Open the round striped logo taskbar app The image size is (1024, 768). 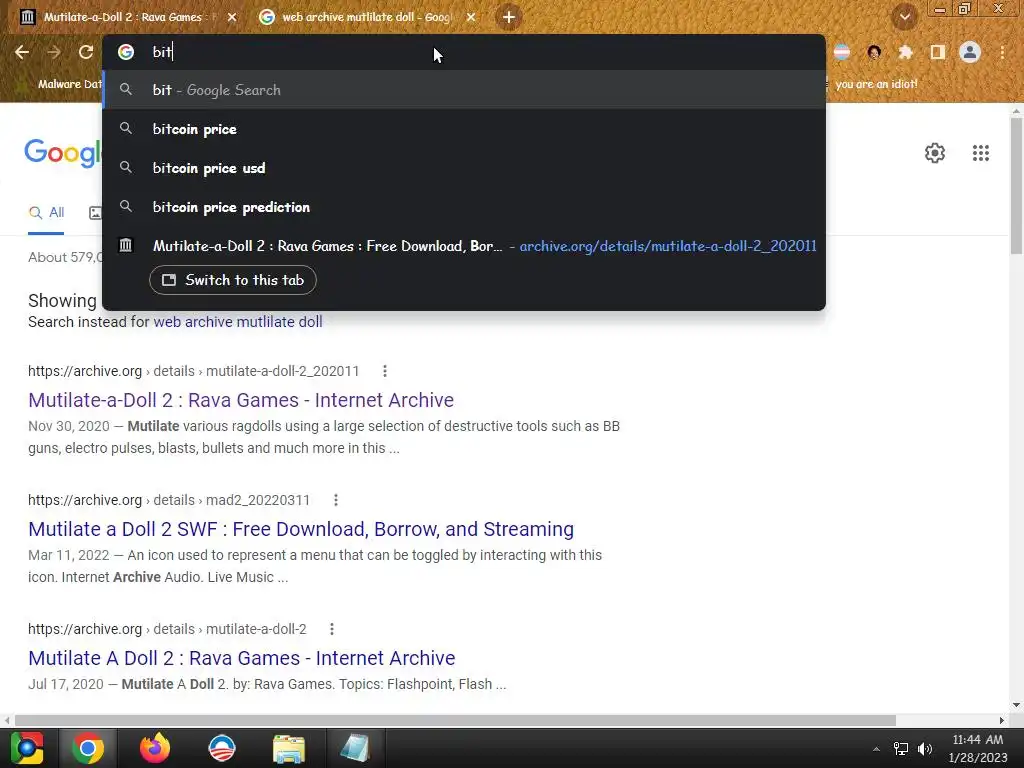coord(221,748)
